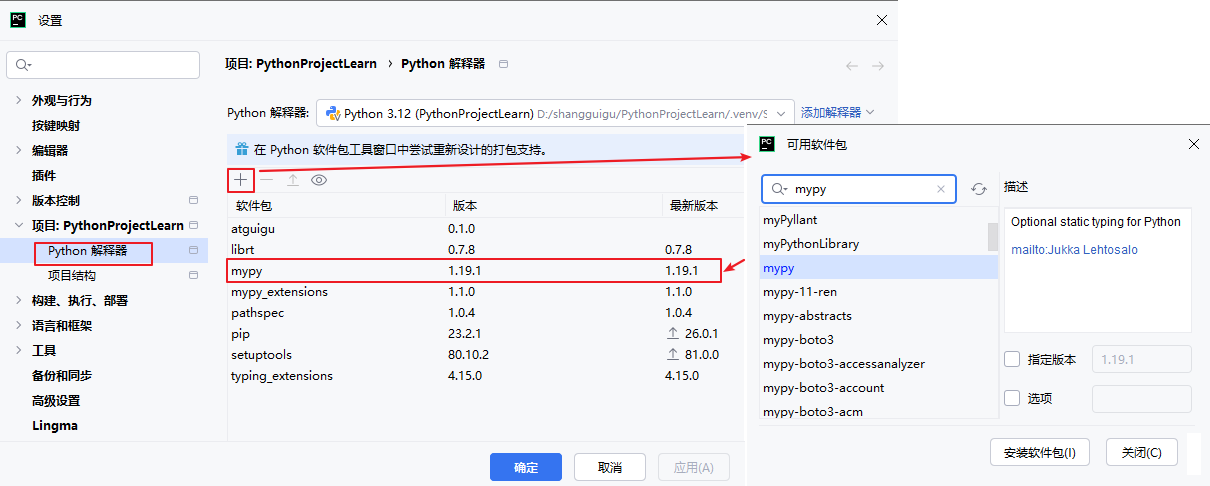This screenshot has width=1210, height=486.
Task: Select the setuptools package row
Action: pos(486,354)
